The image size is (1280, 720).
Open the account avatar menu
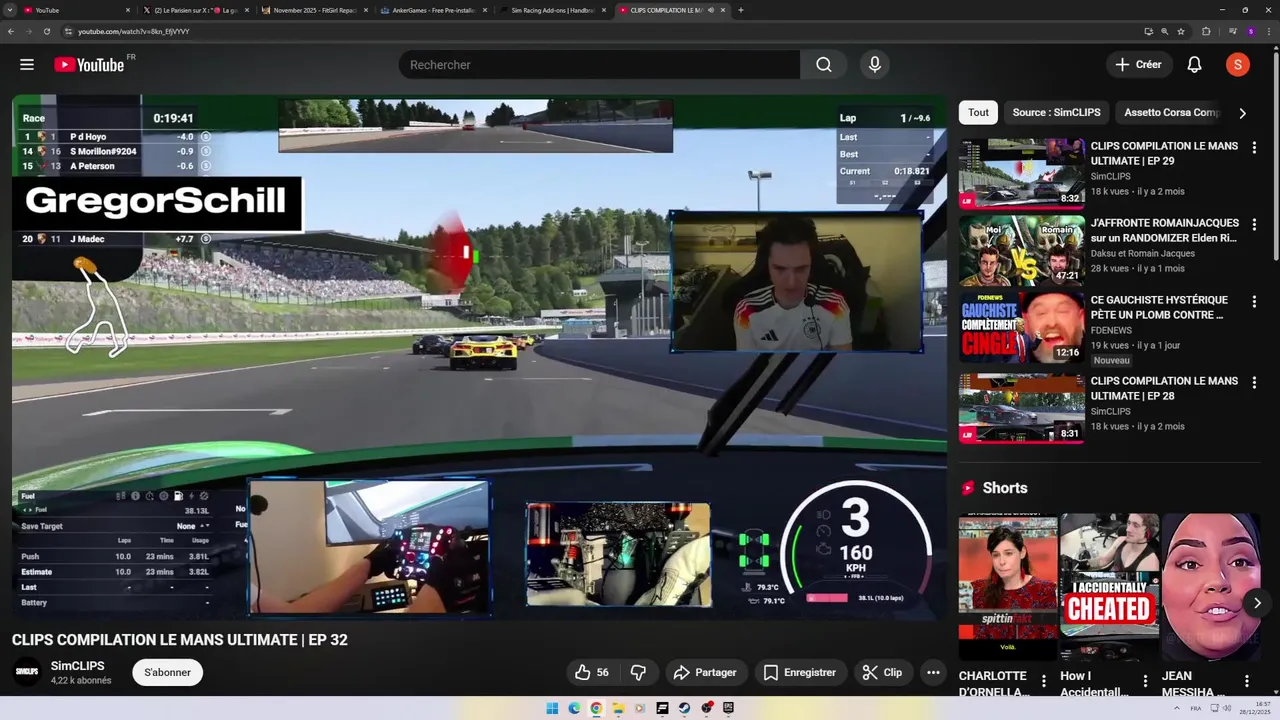point(1237,65)
